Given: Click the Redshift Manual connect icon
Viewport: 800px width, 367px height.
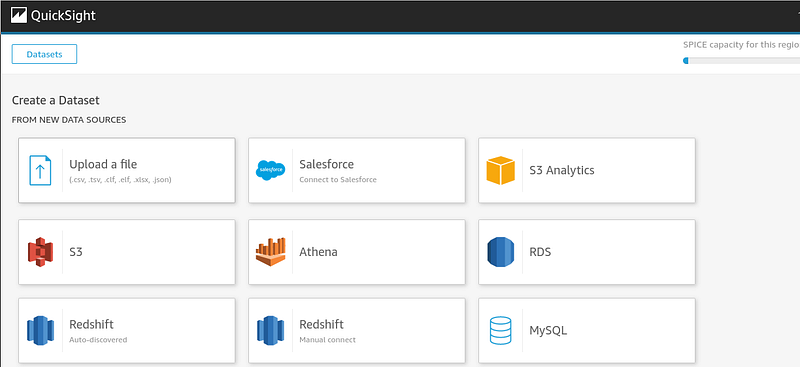Looking at the screenshot, I should tap(270, 331).
